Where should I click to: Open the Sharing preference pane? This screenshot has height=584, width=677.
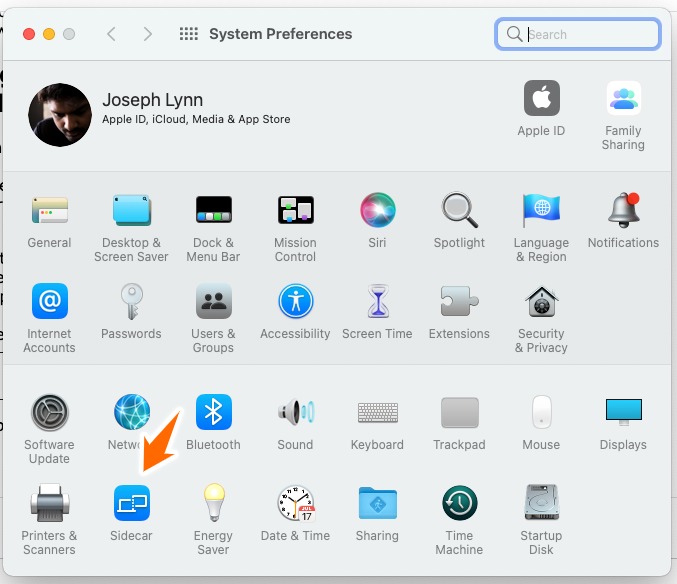pyautogui.click(x=378, y=503)
